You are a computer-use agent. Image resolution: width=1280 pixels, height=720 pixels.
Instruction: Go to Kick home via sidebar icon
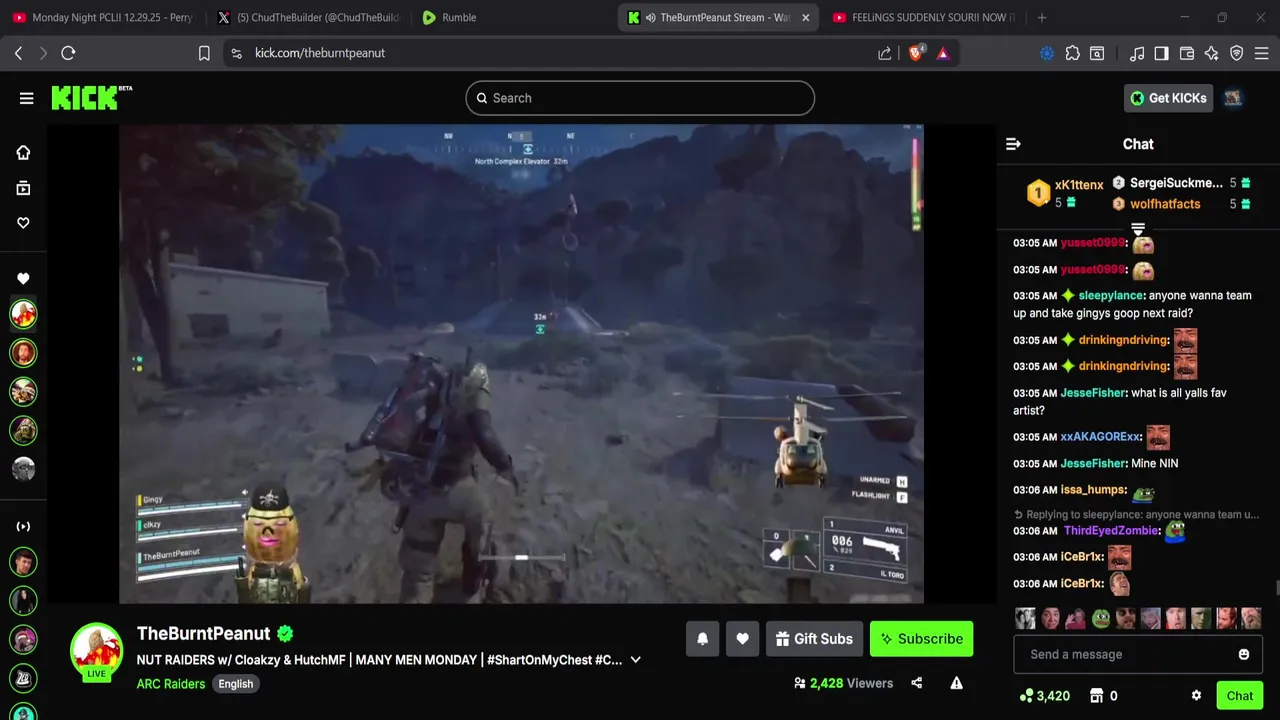coord(23,152)
